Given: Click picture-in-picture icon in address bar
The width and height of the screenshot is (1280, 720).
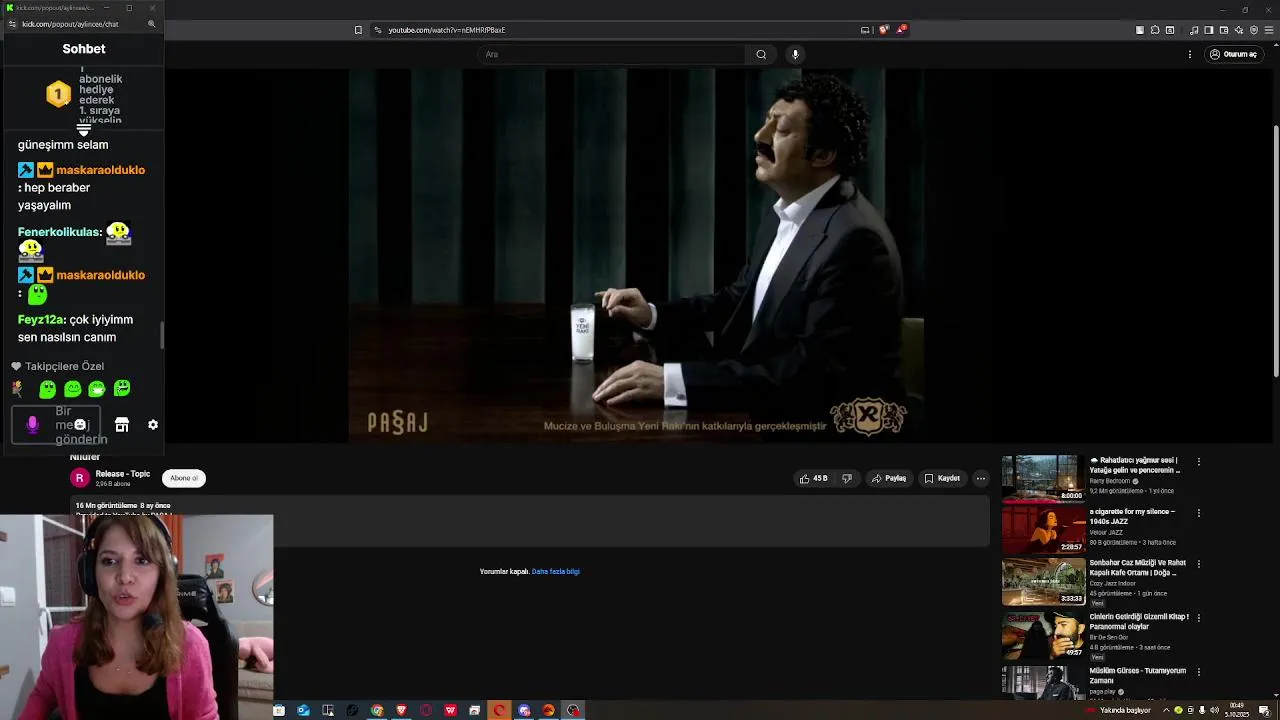Looking at the screenshot, I should pos(865,30).
